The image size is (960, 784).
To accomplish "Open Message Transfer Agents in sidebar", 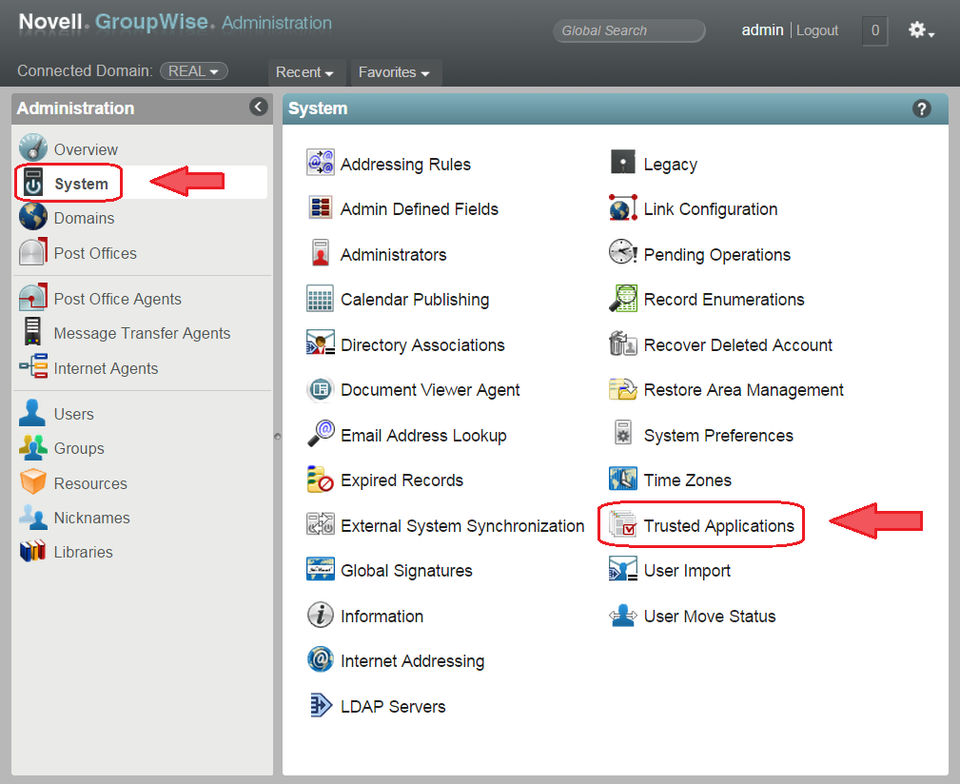I will click(141, 333).
